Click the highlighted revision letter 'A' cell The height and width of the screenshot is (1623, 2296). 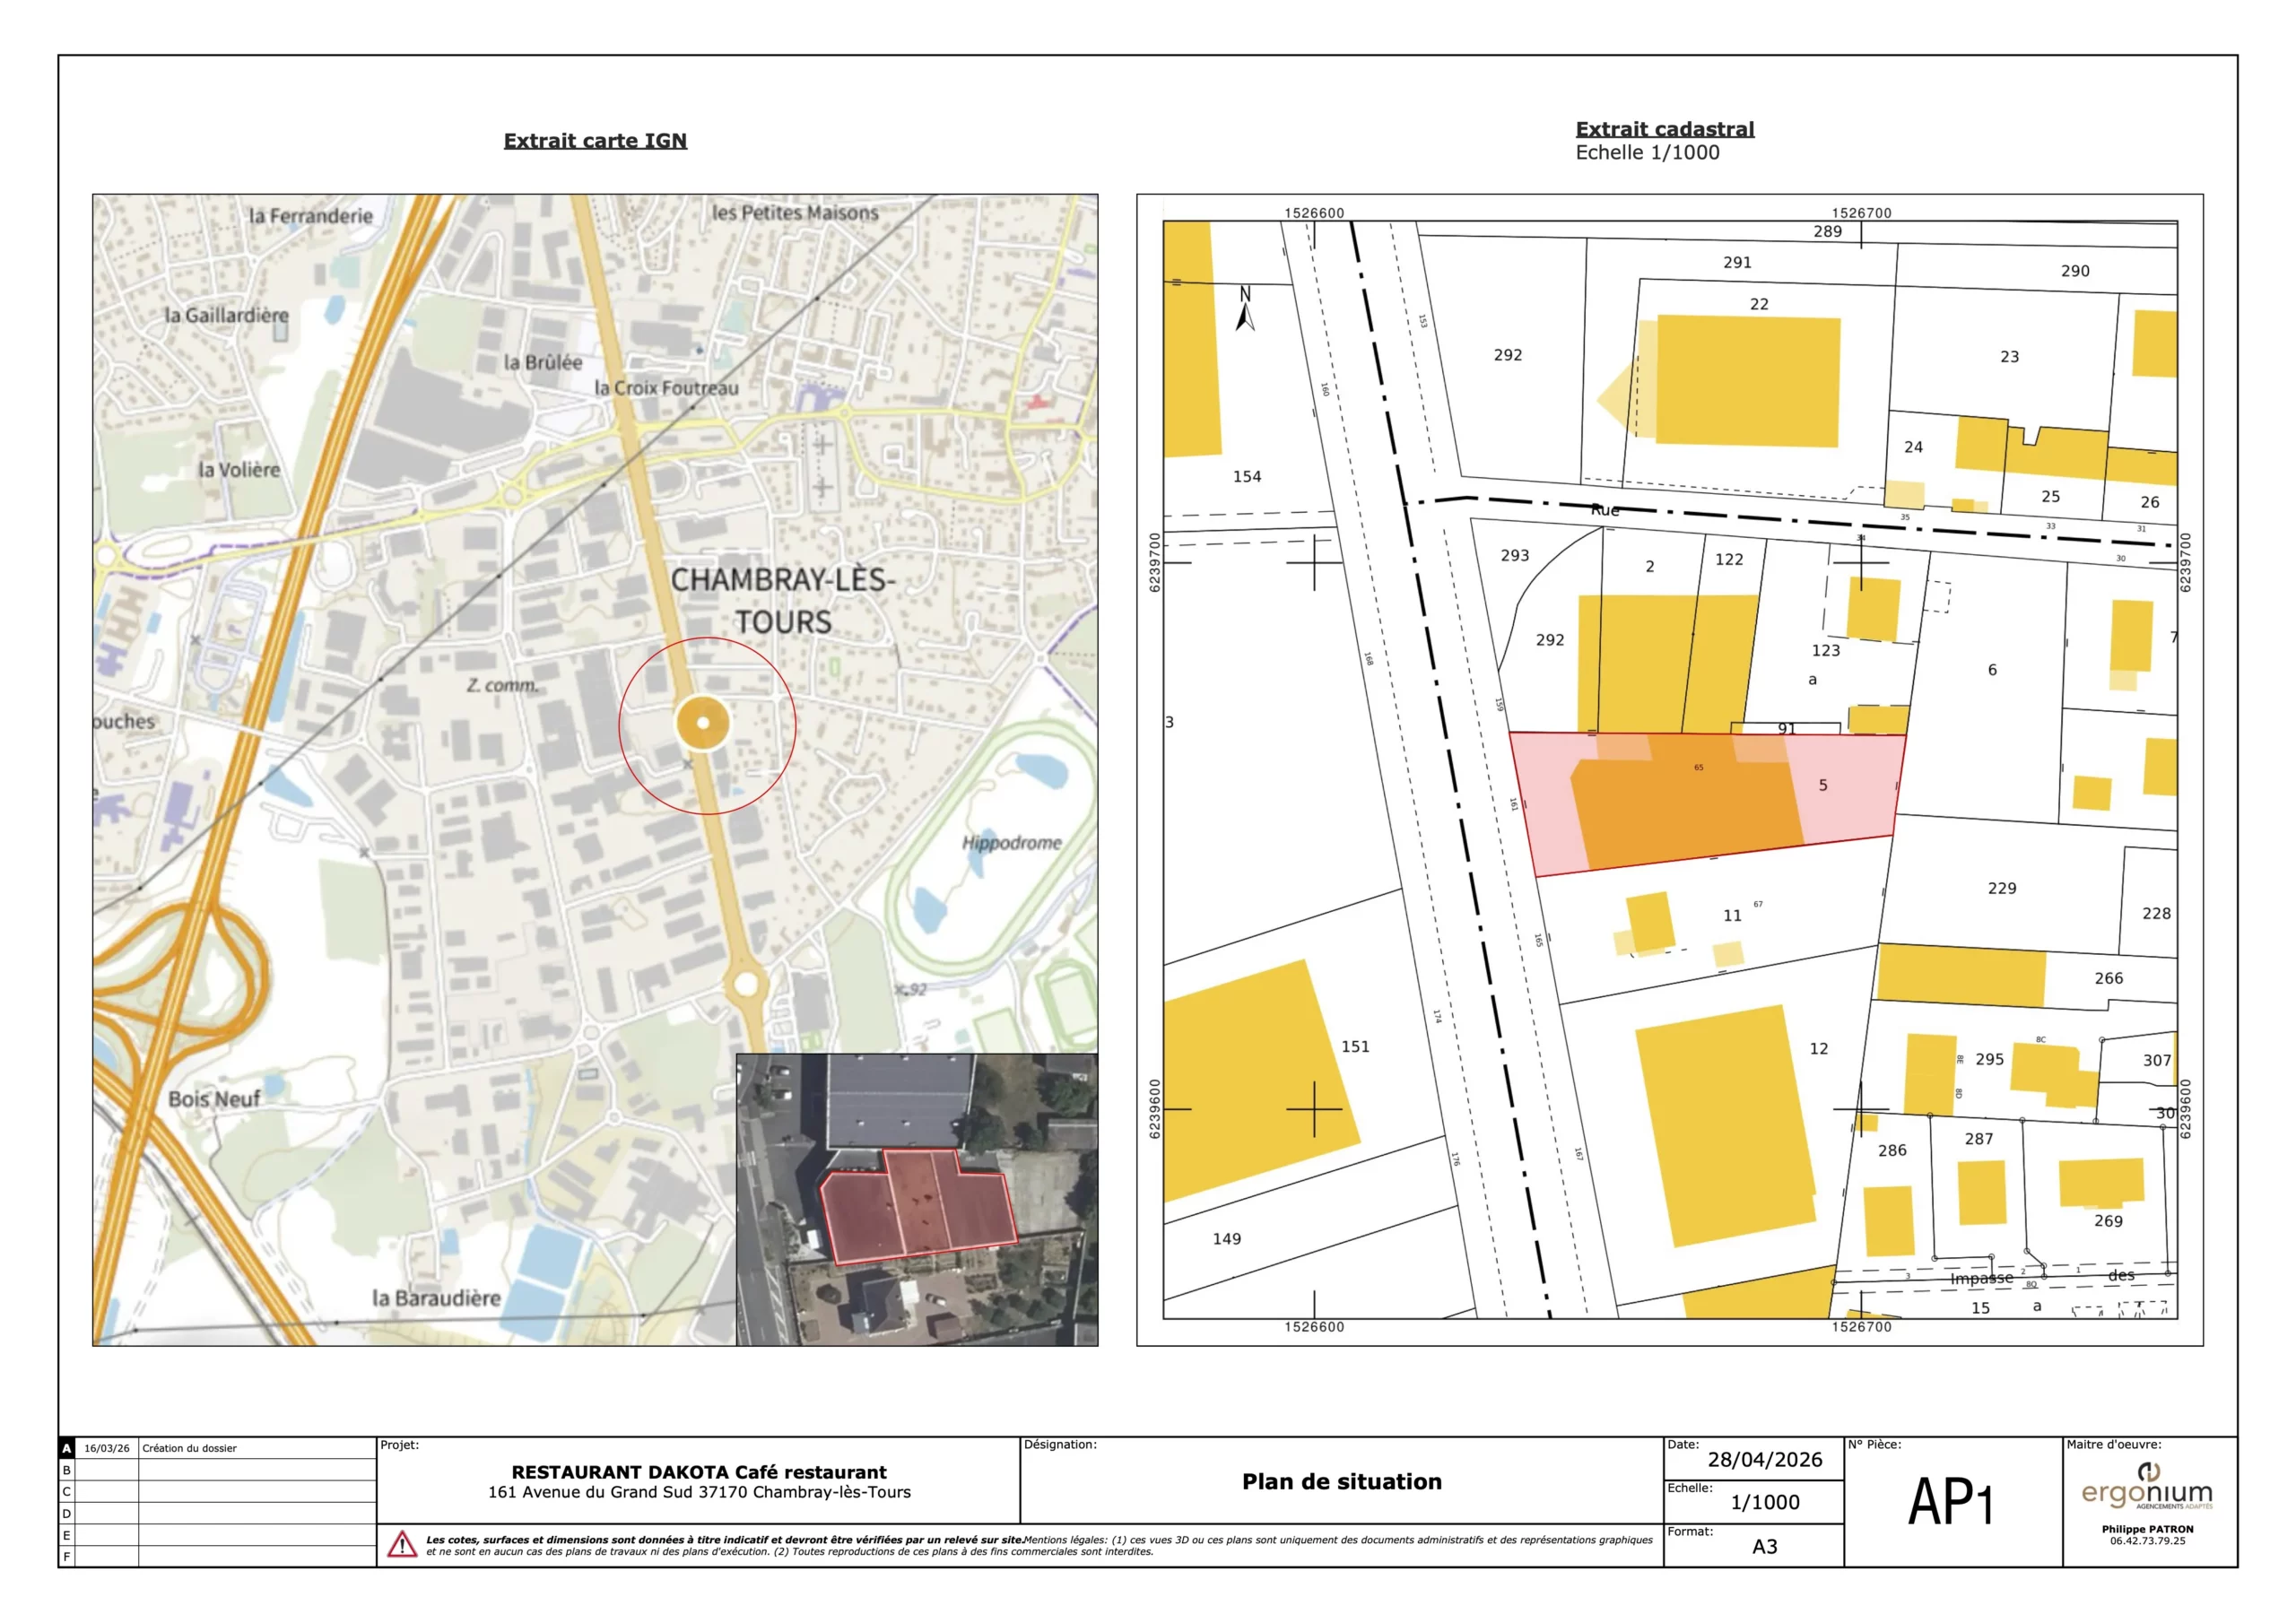[x=67, y=1449]
